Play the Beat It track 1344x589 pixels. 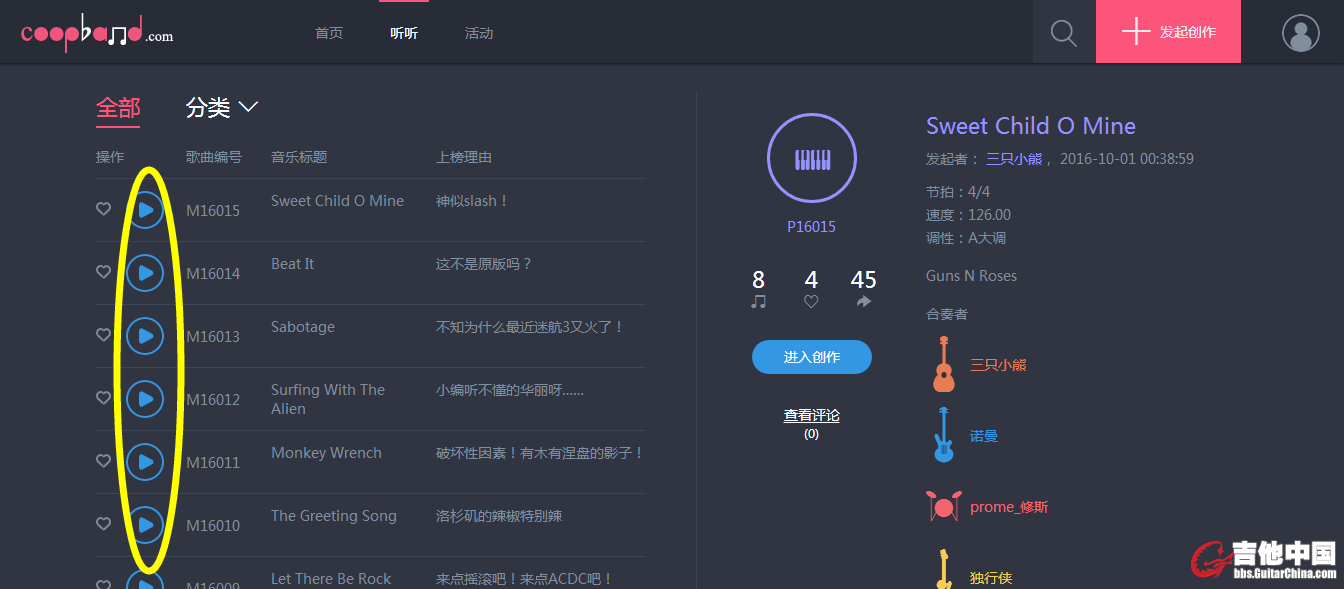click(146, 273)
